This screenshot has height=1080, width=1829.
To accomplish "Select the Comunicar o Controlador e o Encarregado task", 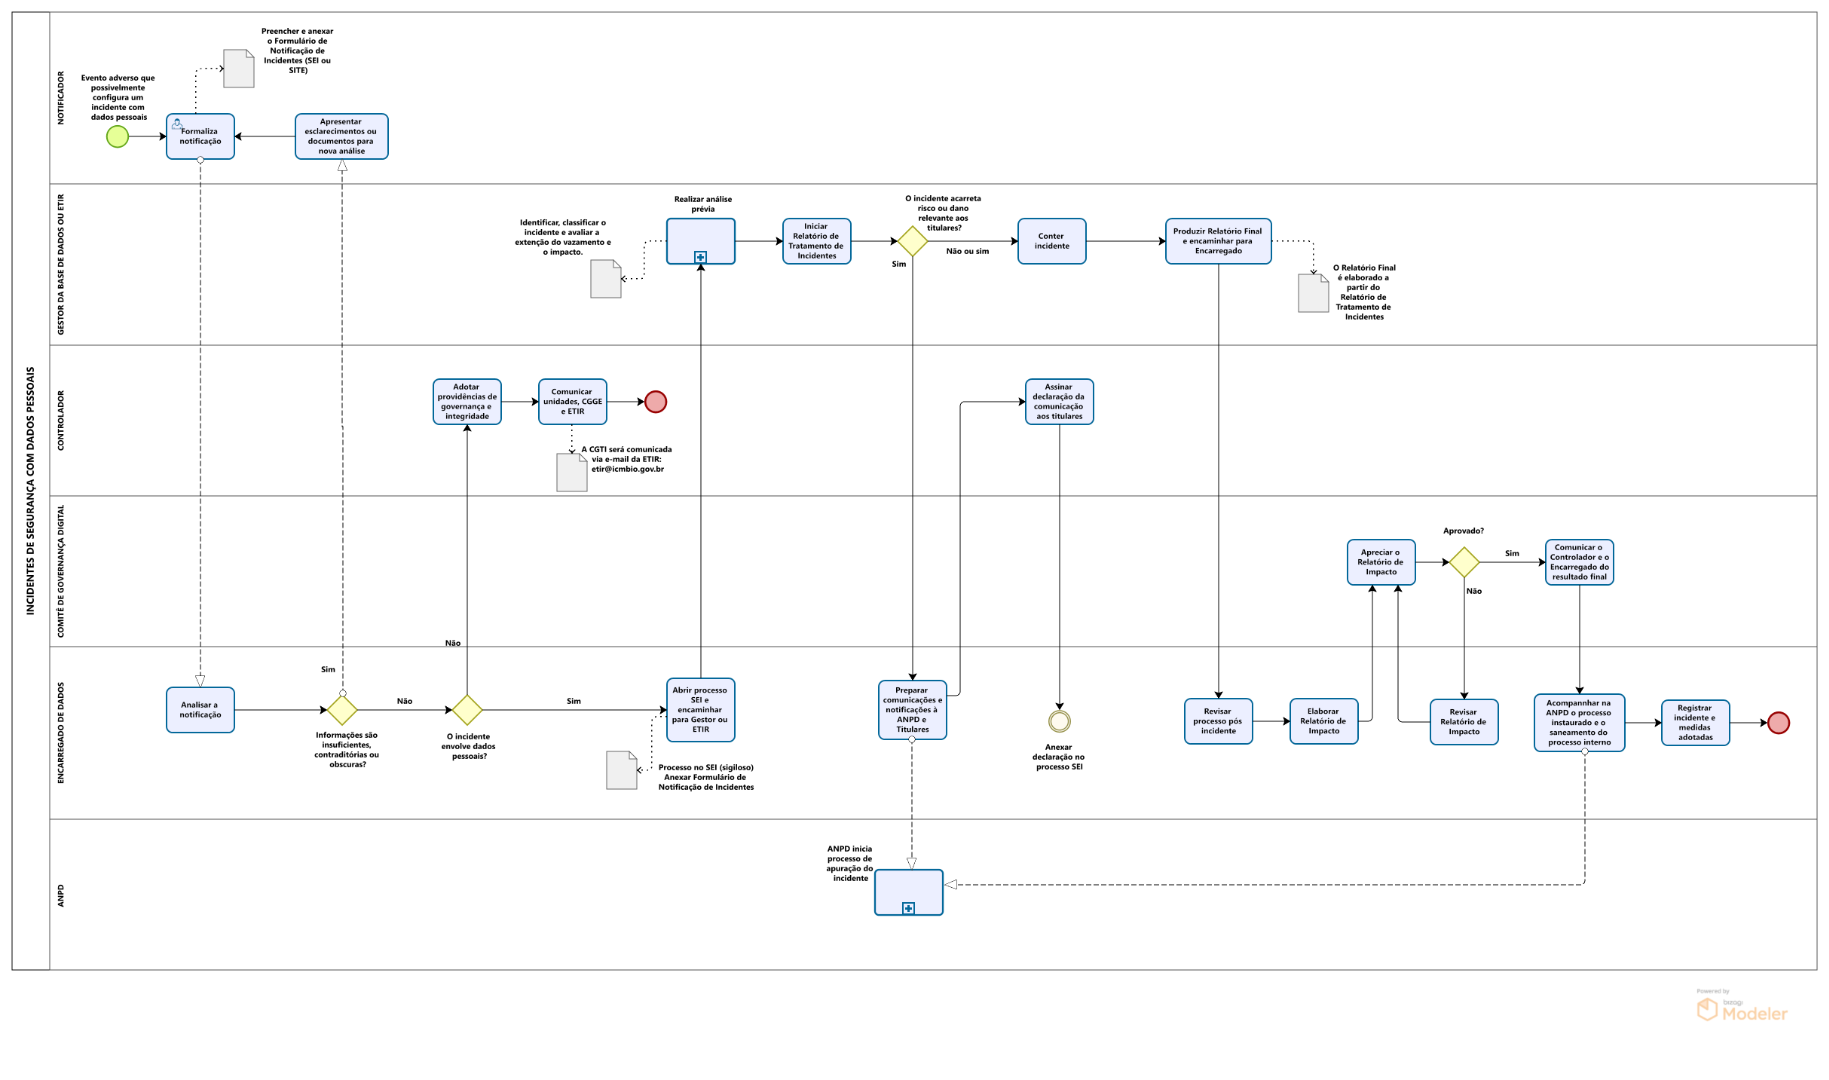I will pyautogui.click(x=1579, y=562).
